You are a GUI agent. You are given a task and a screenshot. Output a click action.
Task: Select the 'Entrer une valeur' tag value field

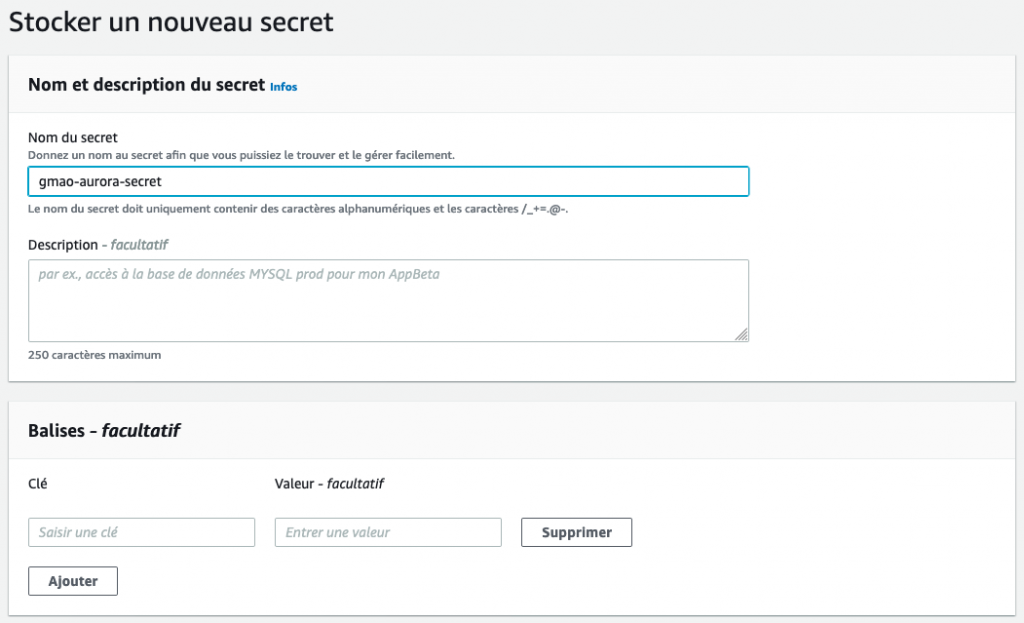pos(387,532)
